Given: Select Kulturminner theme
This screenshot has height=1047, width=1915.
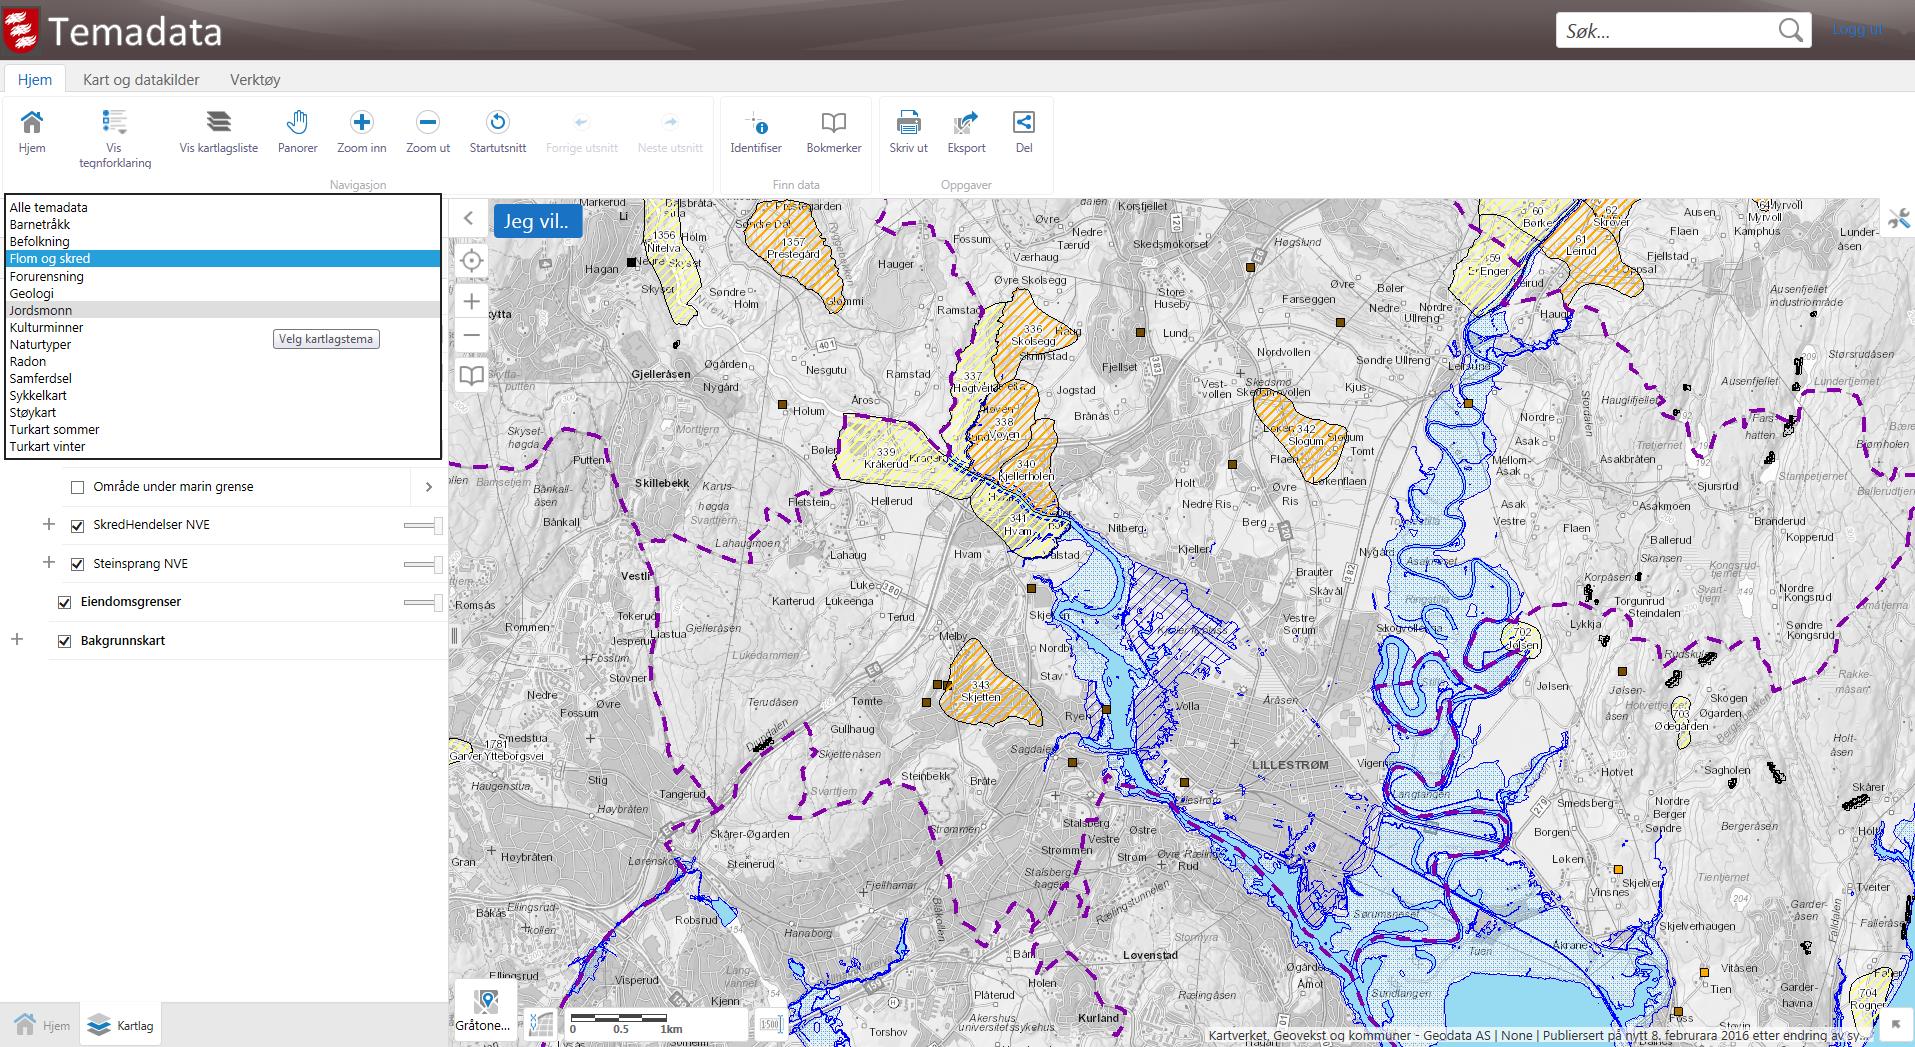Looking at the screenshot, I should coord(222,327).
